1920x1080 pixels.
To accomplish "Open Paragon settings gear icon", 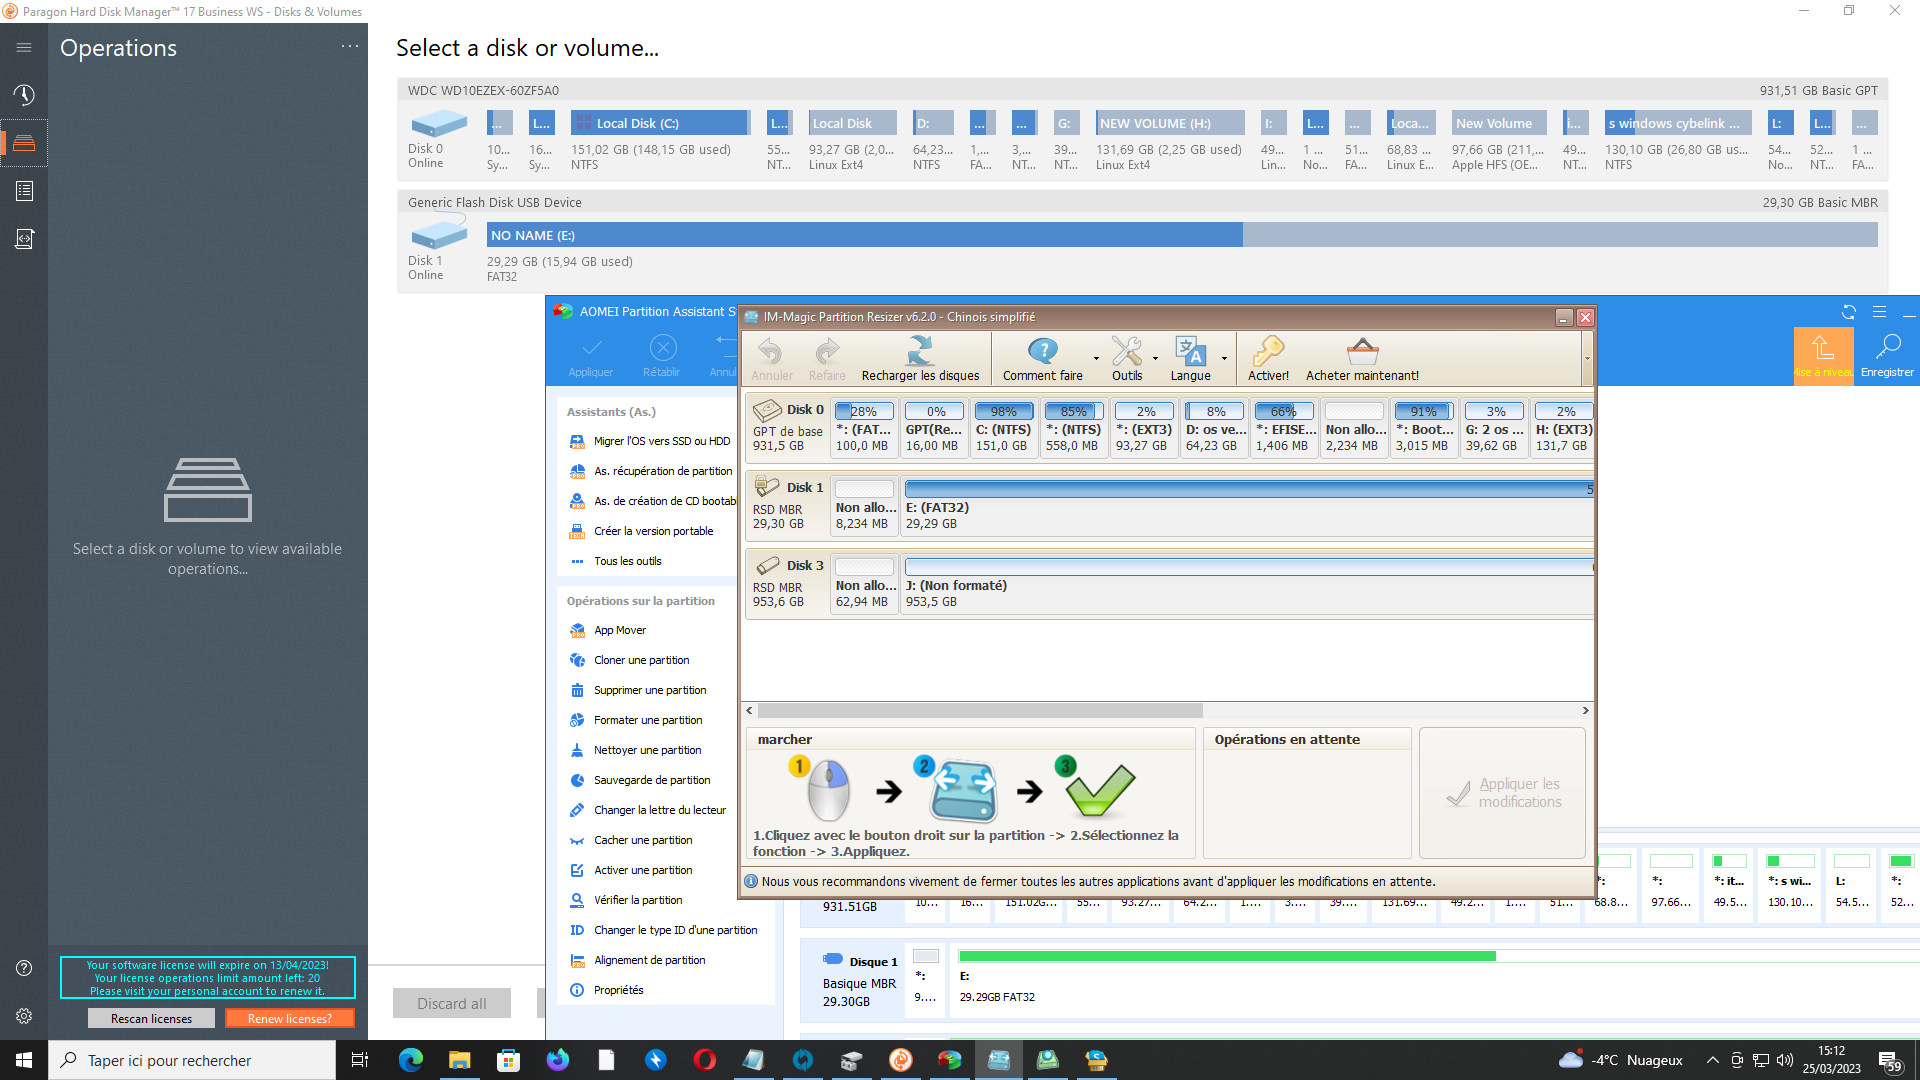I will pyautogui.click(x=24, y=1016).
